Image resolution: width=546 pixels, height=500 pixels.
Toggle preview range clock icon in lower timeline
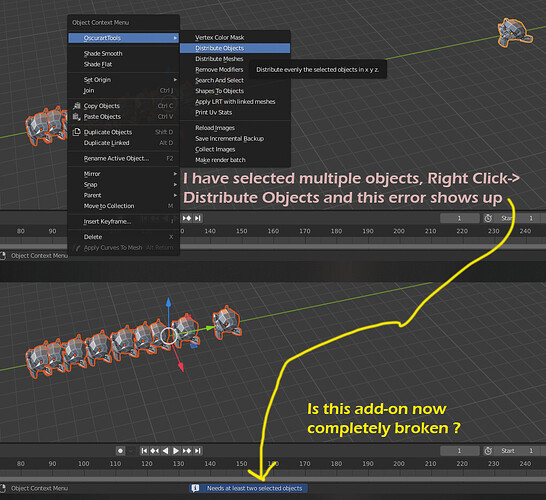coord(488,451)
